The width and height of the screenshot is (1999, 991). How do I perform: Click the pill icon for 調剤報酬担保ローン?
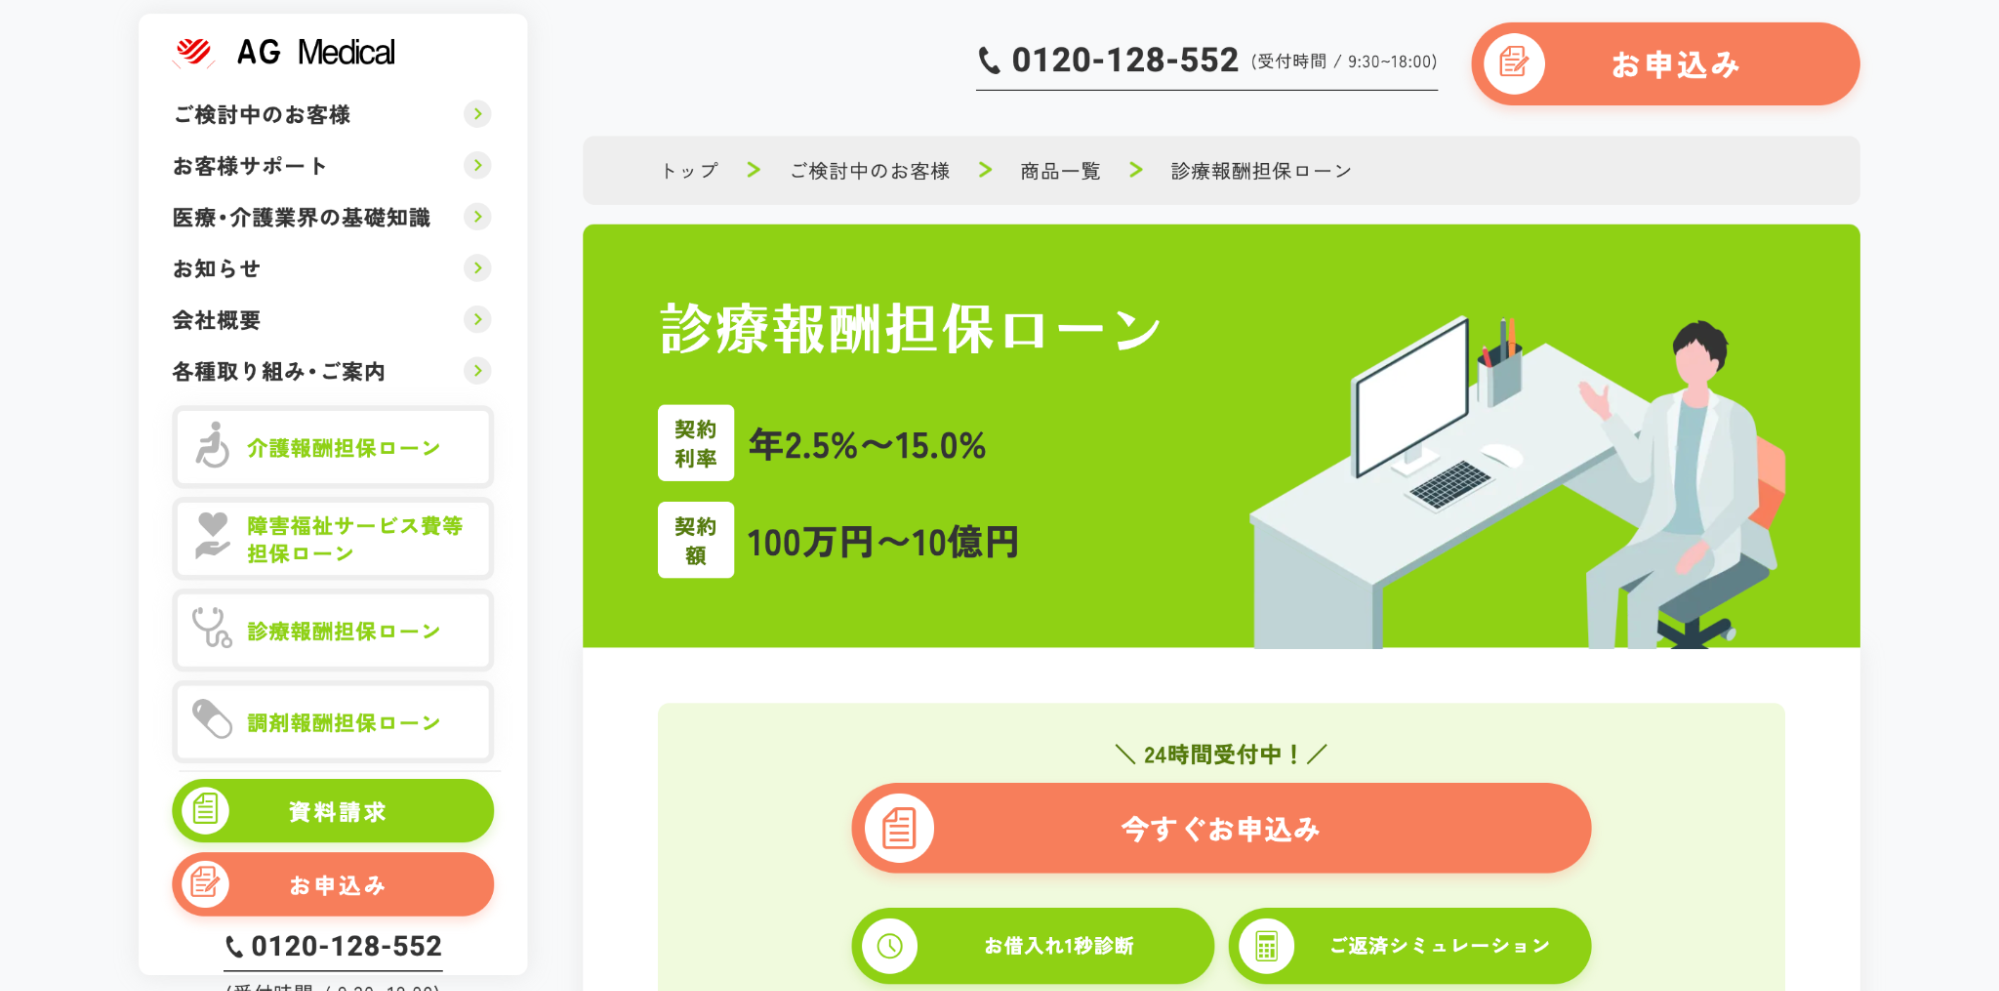tap(212, 719)
